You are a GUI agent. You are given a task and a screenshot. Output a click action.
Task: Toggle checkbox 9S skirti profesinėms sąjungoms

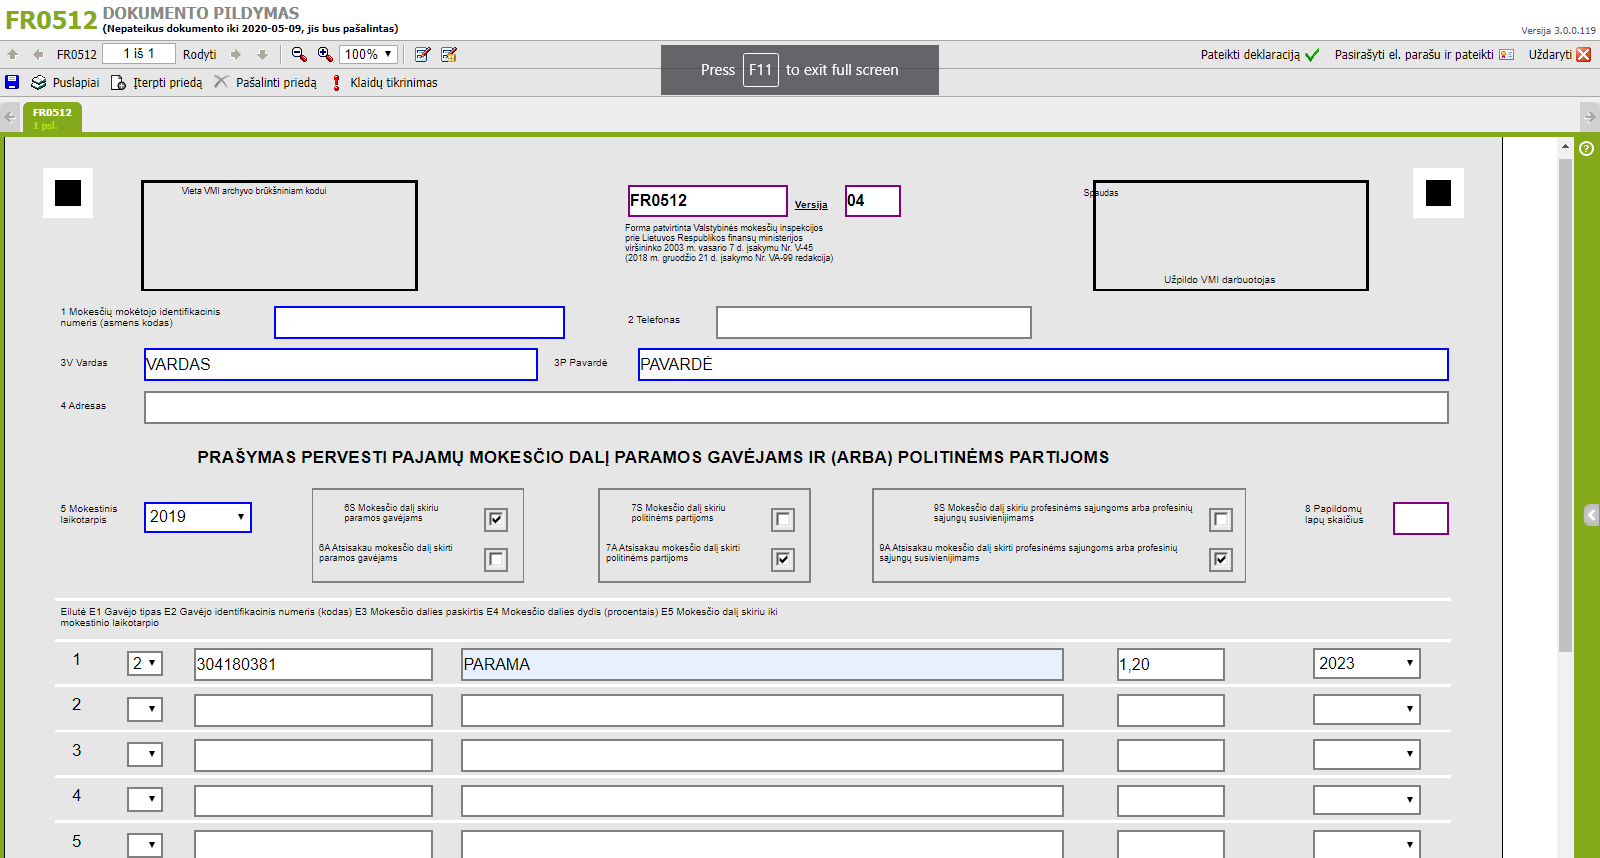tap(1221, 520)
